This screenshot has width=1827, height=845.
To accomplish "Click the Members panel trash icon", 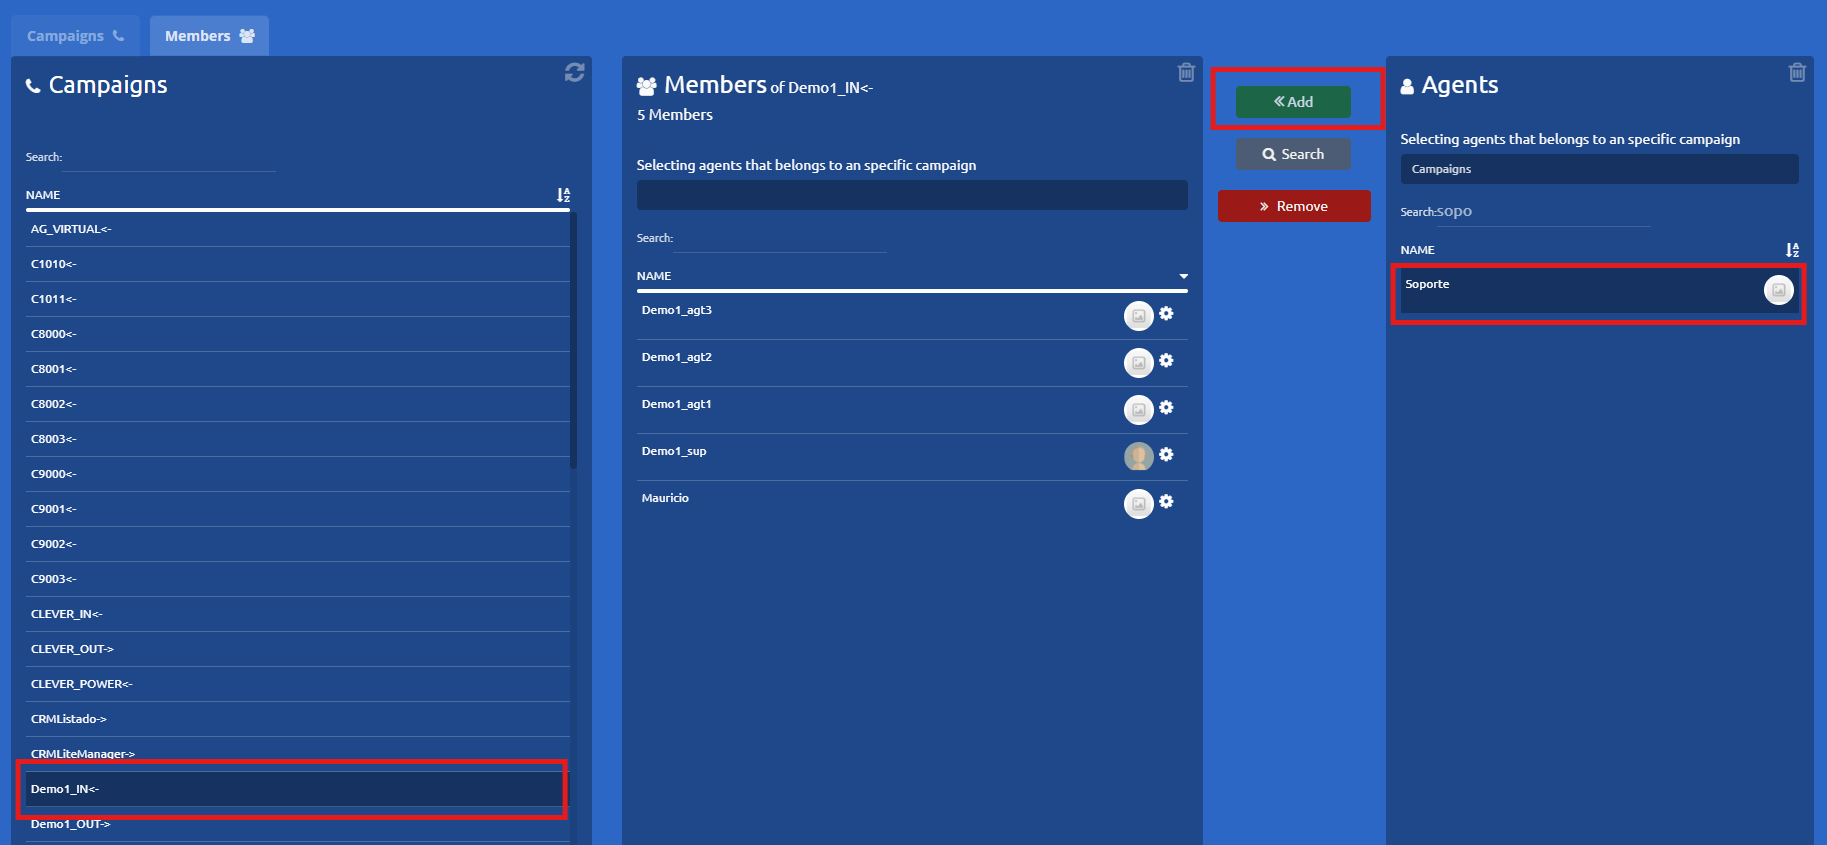I will pos(1186,72).
